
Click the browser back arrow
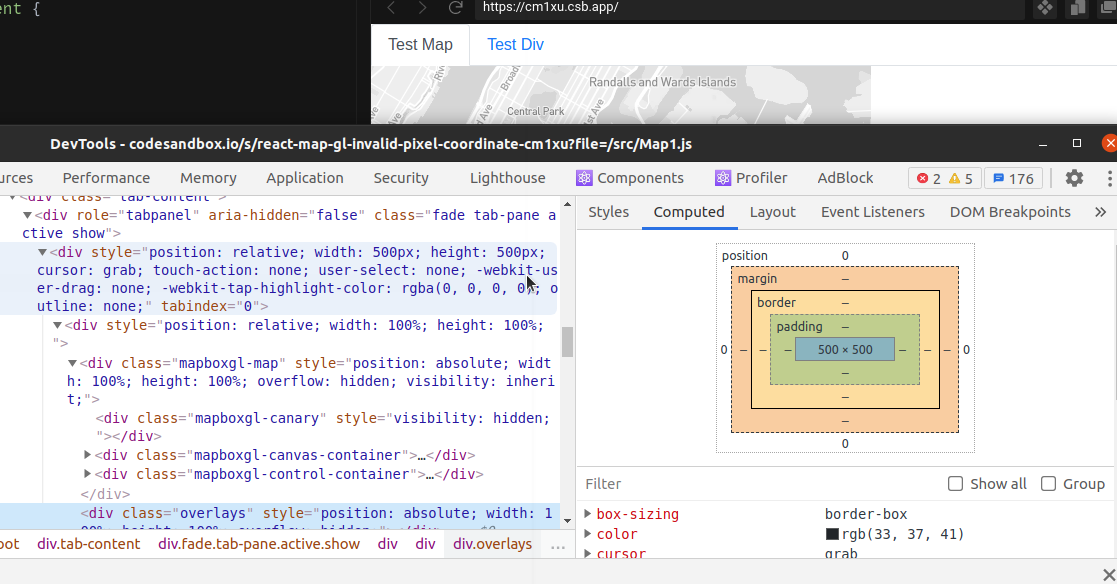click(x=390, y=7)
